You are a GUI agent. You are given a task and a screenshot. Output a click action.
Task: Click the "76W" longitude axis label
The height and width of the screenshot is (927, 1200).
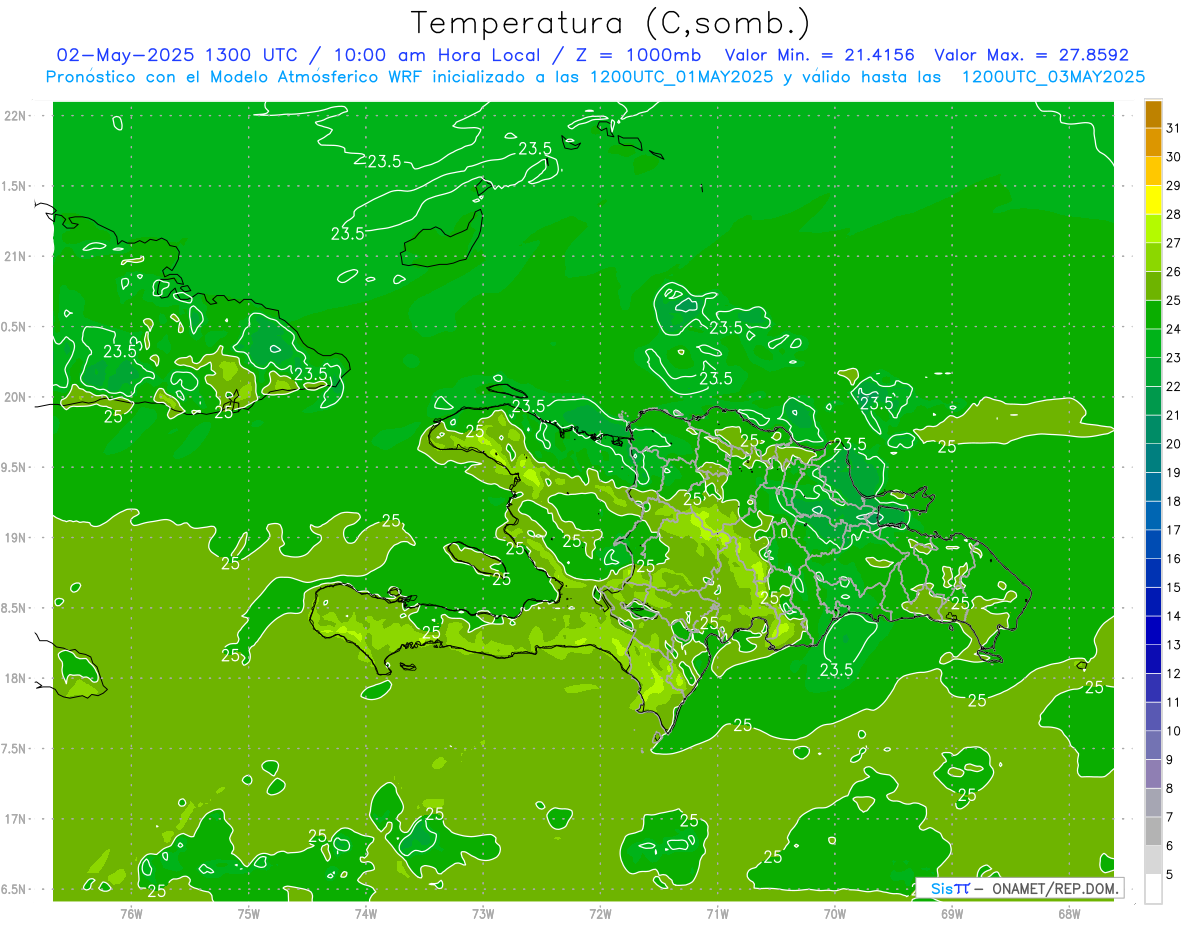pos(131,913)
